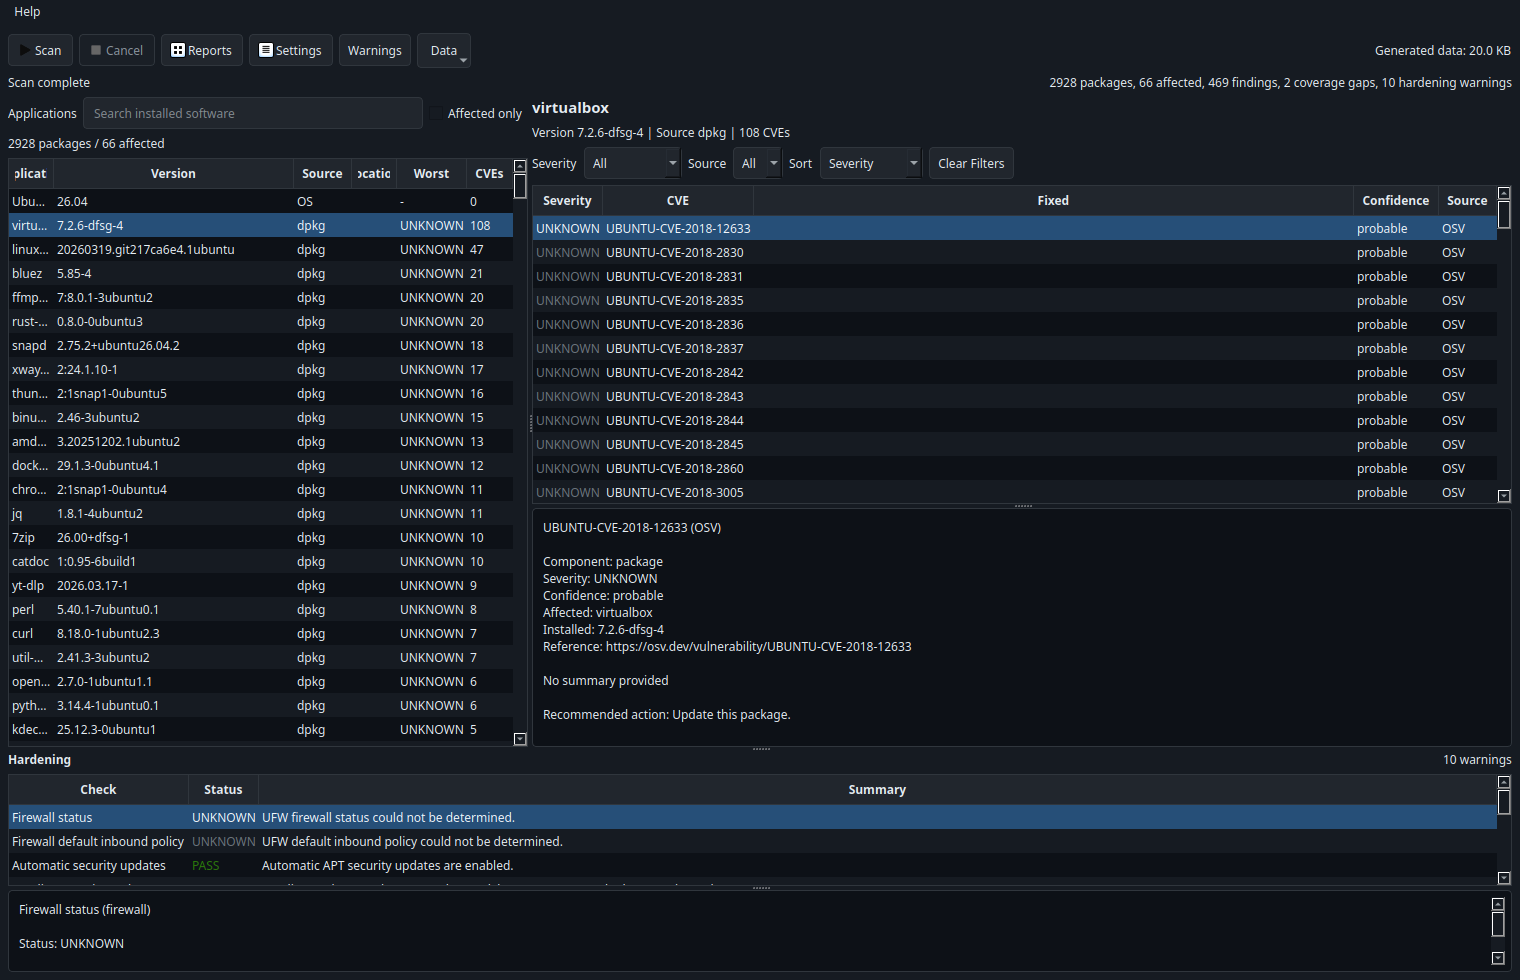Focus the Search installed software field
The height and width of the screenshot is (980, 1520).
point(253,113)
